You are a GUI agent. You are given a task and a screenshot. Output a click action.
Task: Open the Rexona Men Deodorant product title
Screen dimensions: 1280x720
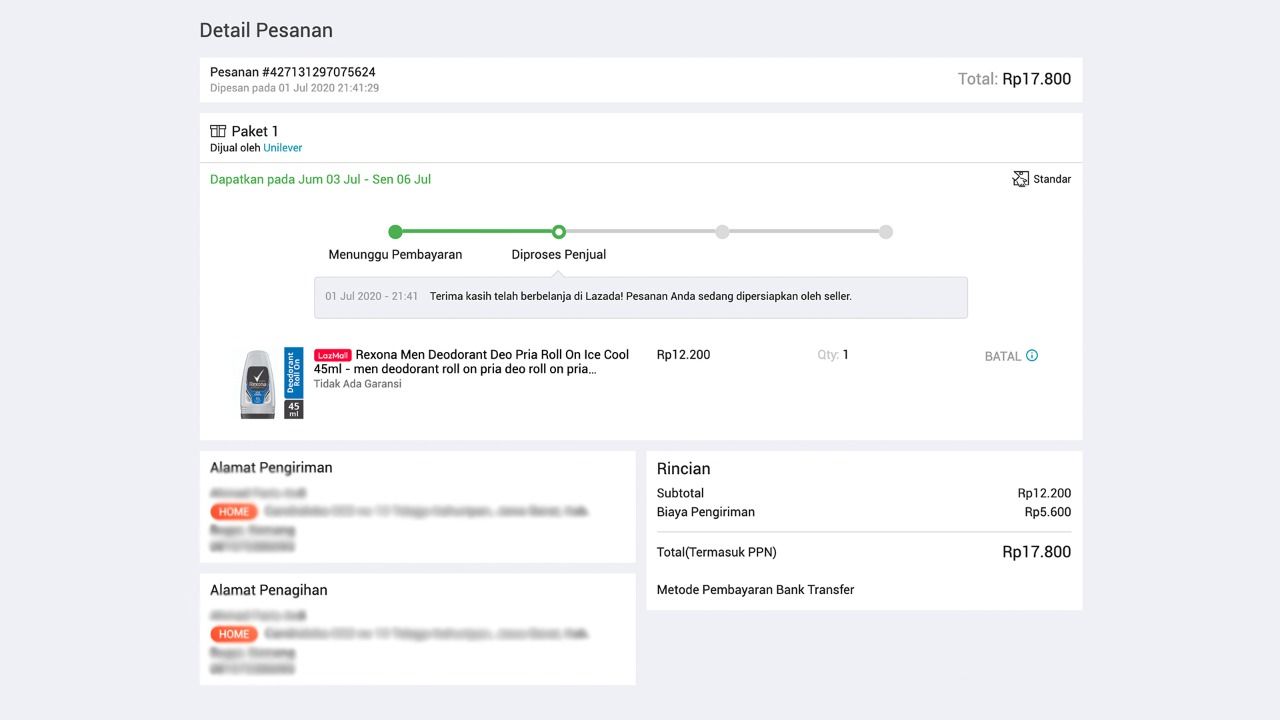click(472, 362)
